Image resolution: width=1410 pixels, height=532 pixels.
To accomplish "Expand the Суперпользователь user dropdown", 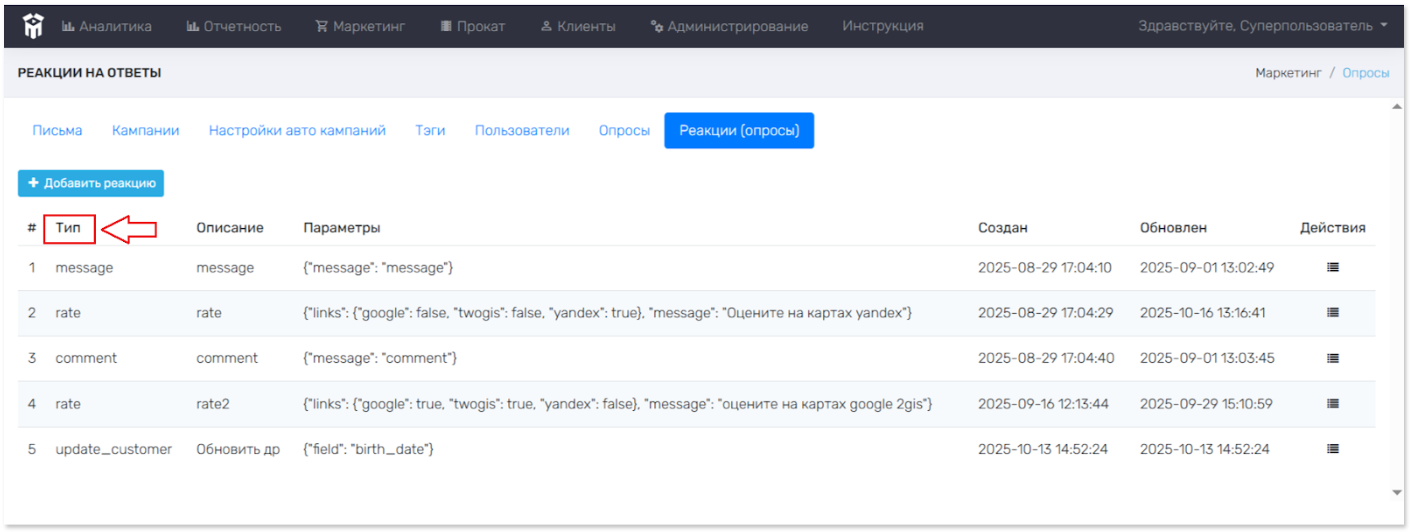I will pos(1262,26).
